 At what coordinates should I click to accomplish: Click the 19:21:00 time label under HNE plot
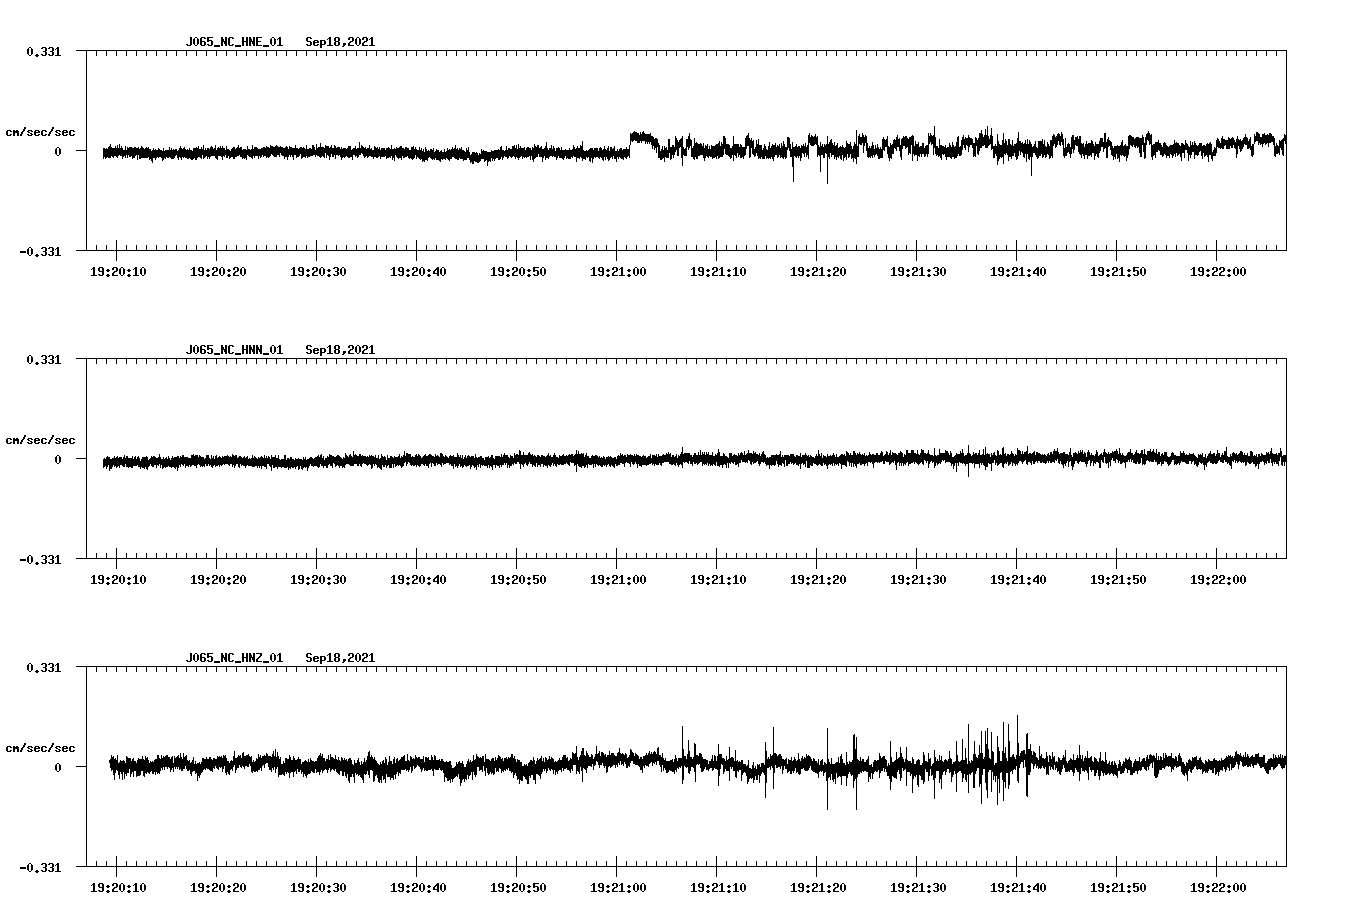(x=617, y=272)
